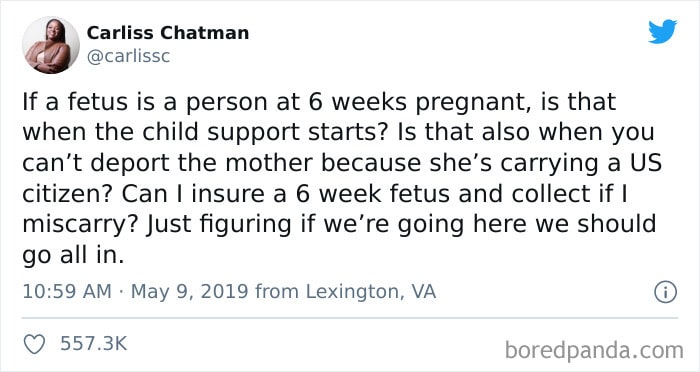Click the 557.3K likes count
This screenshot has height=372, width=700.
click(x=94, y=343)
